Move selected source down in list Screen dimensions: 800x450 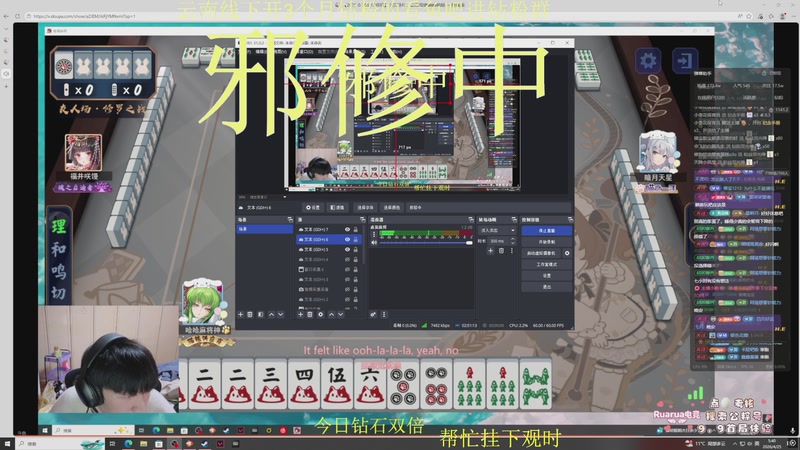(341, 314)
